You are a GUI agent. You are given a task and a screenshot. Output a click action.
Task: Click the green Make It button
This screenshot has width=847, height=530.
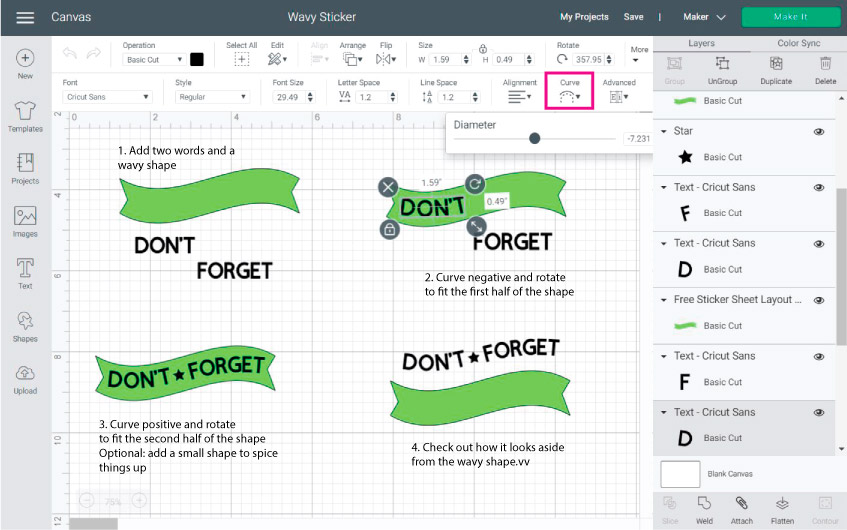tap(790, 17)
